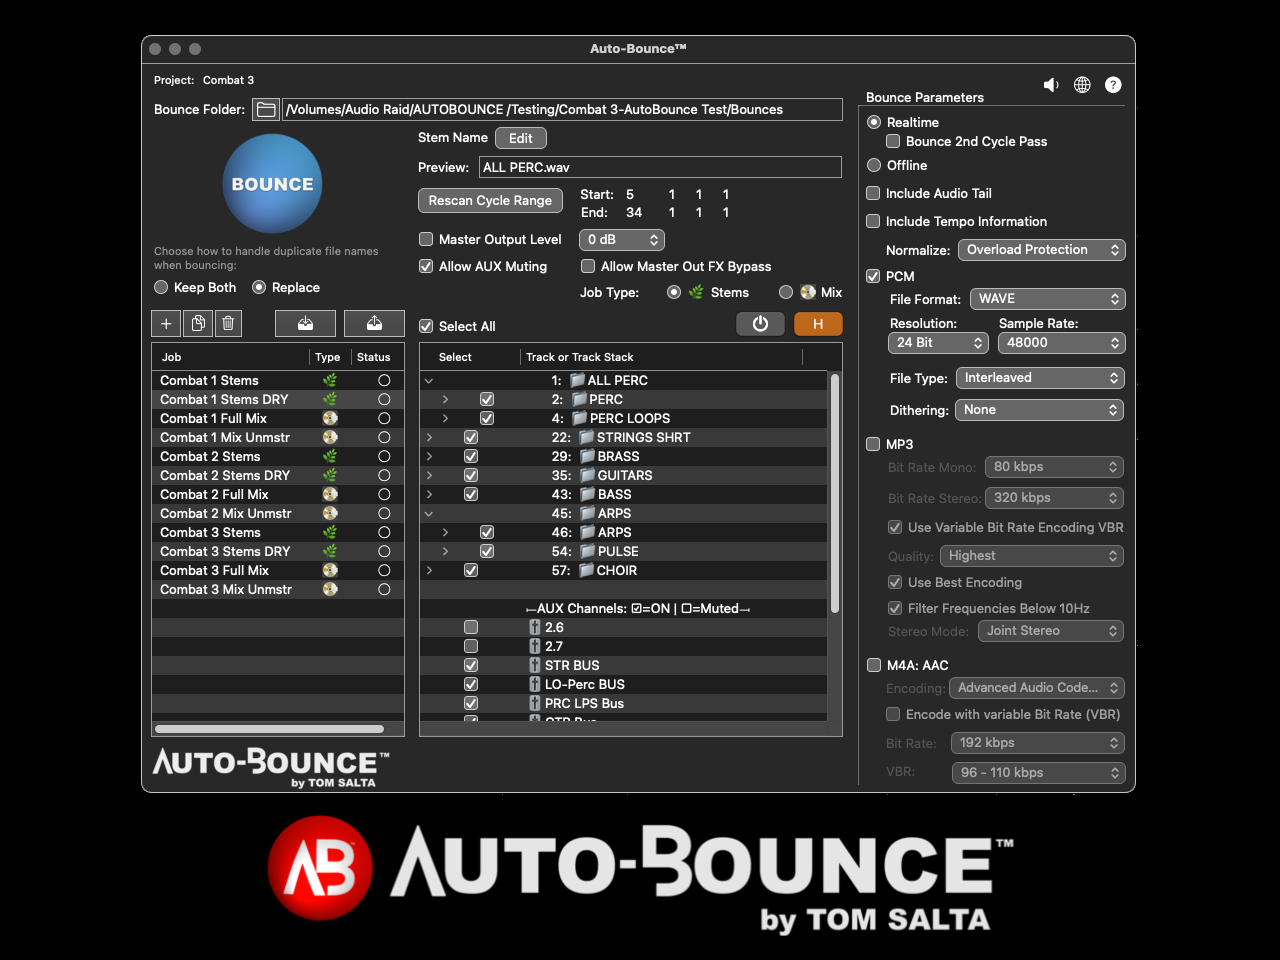The height and width of the screenshot is (960, 1280).
Task: Click the import jobs tray icon
Action: [x=305, y=323]
